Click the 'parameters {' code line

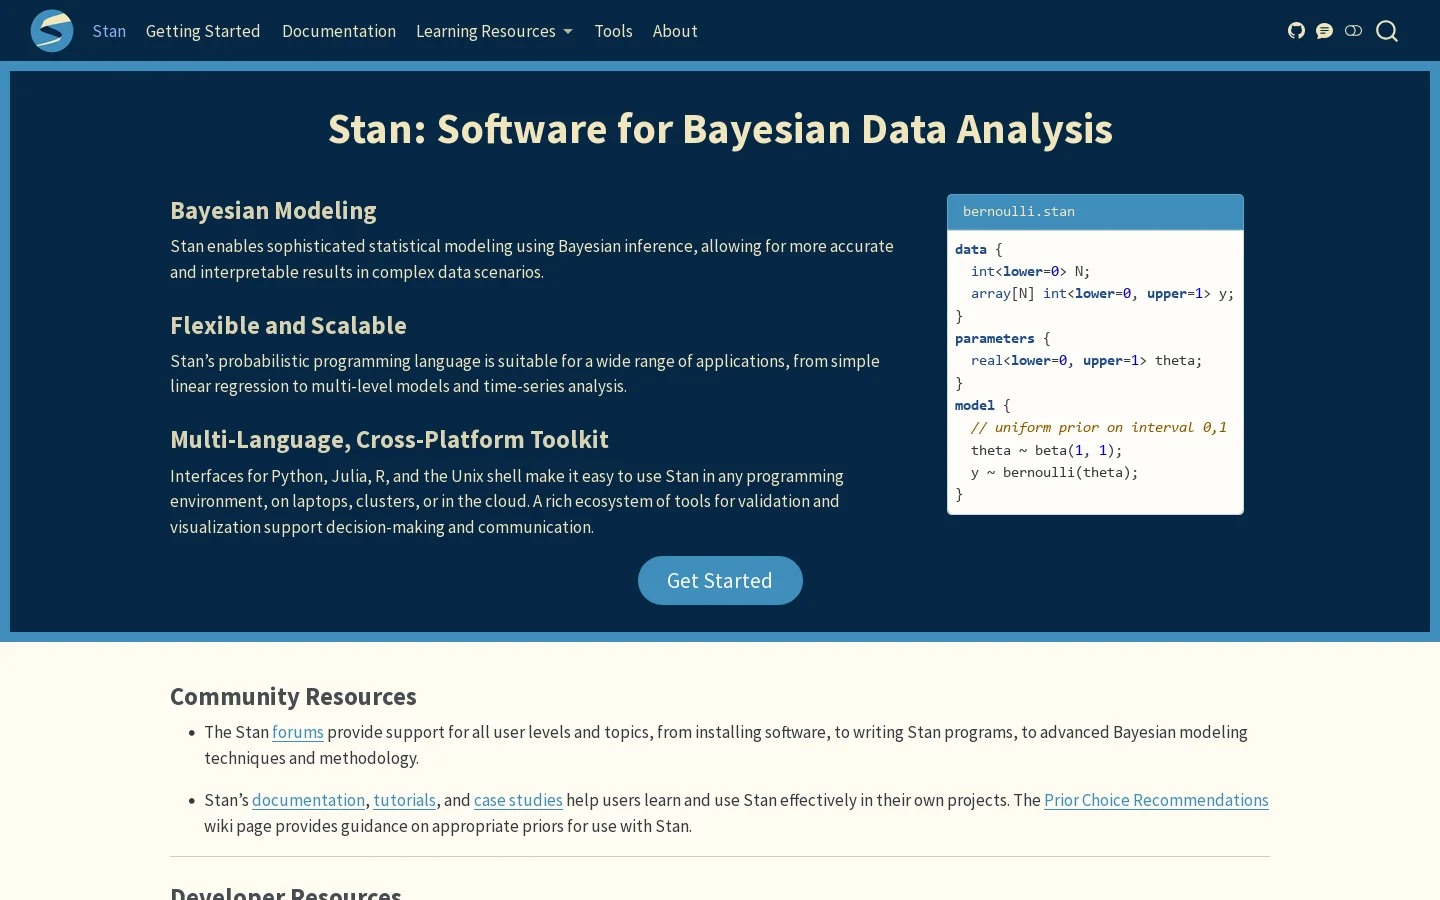pyautogui.click(x=1002, y=338)
